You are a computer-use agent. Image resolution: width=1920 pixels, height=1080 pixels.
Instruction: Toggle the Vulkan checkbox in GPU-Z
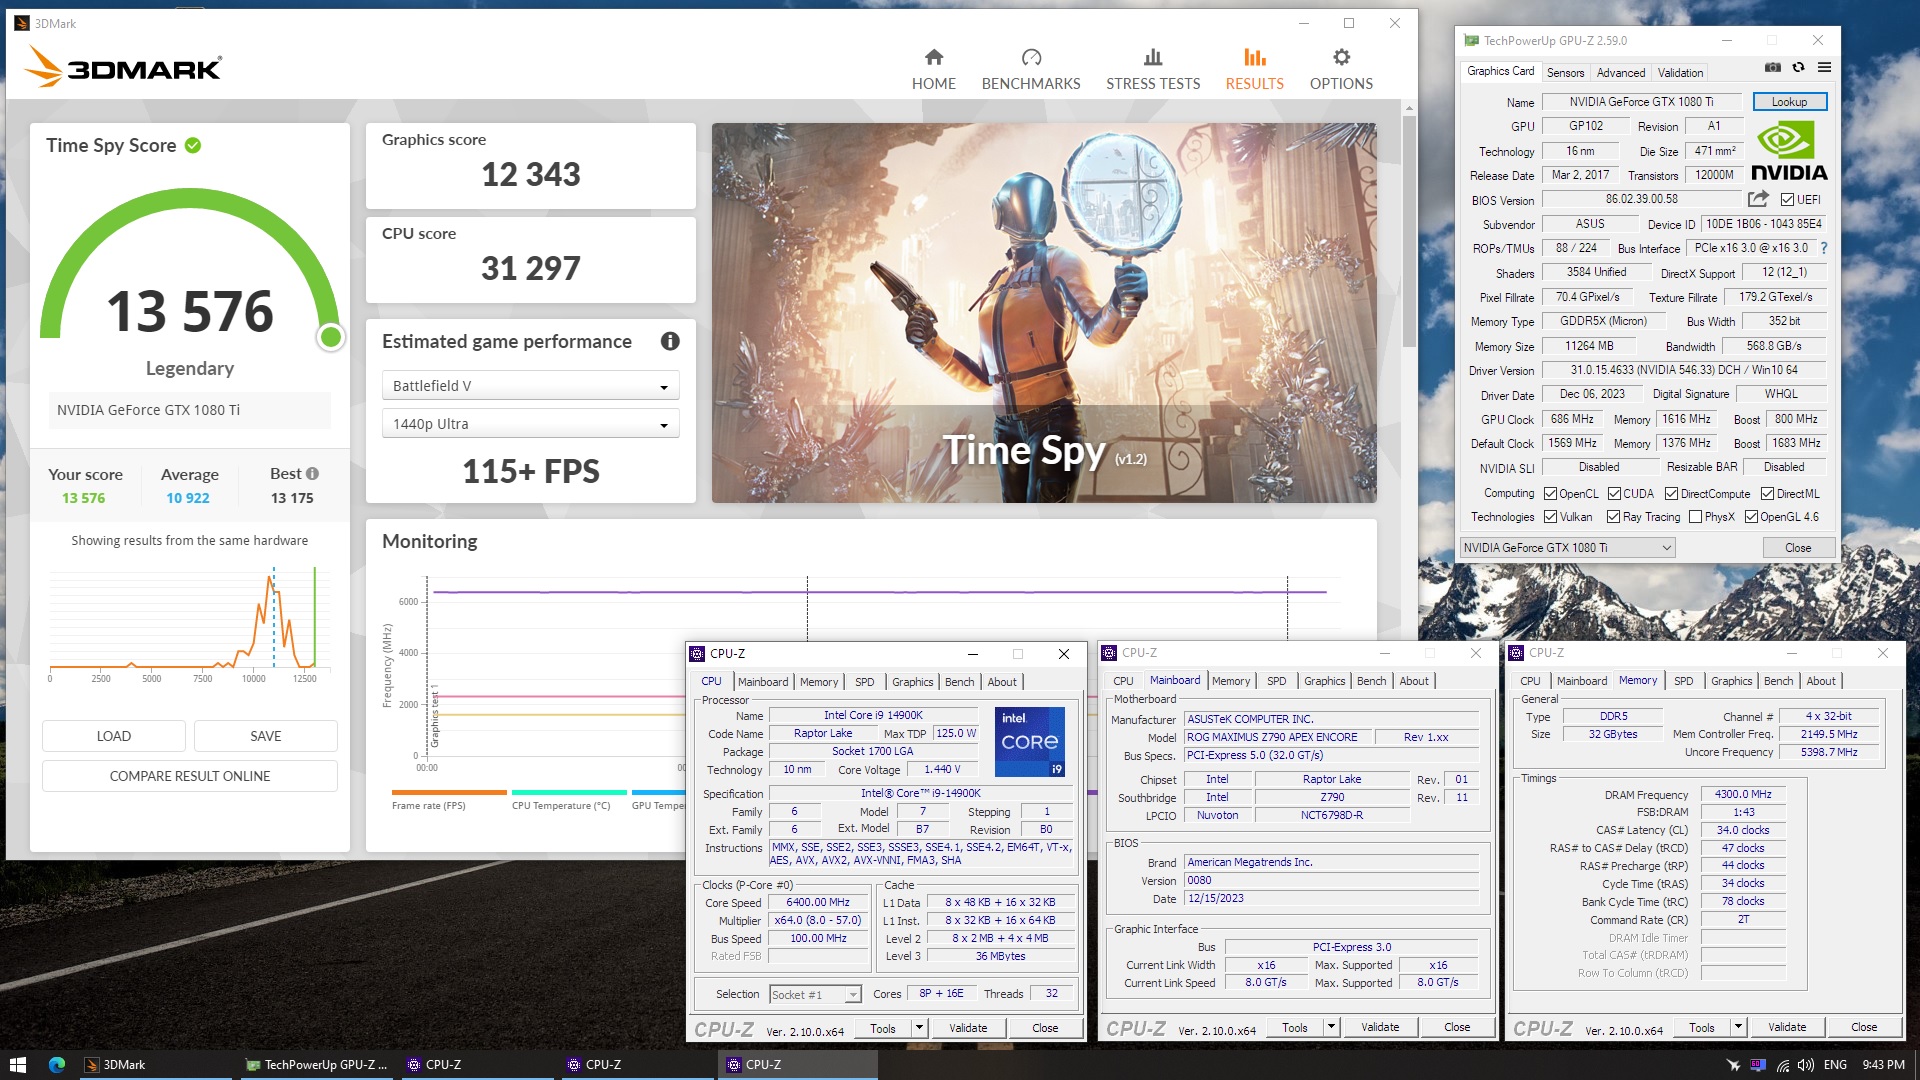[x=1550, y=517]
